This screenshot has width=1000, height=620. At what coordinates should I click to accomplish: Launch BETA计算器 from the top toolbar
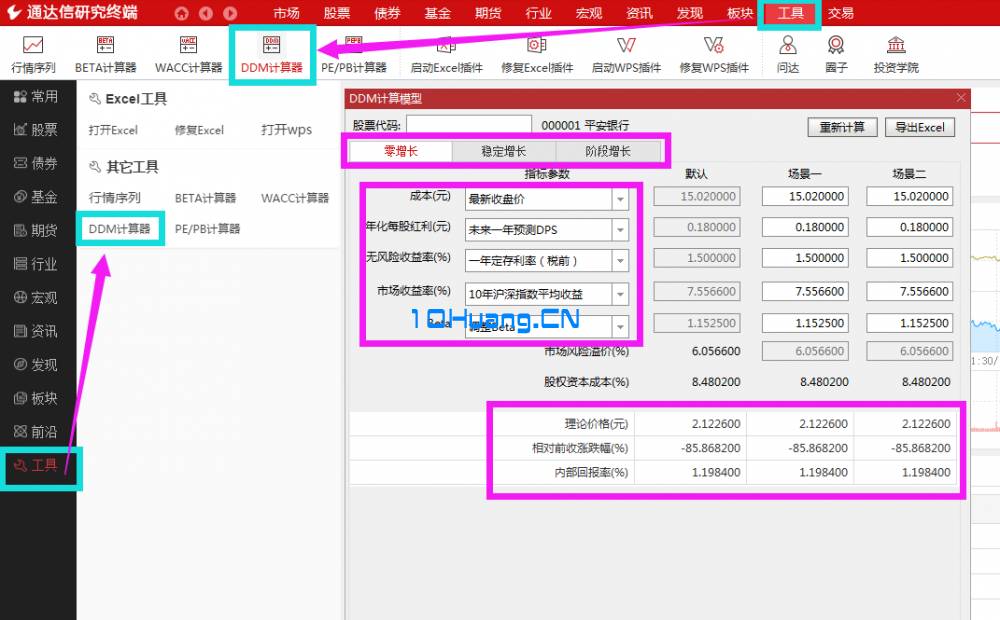click(105, 55)
